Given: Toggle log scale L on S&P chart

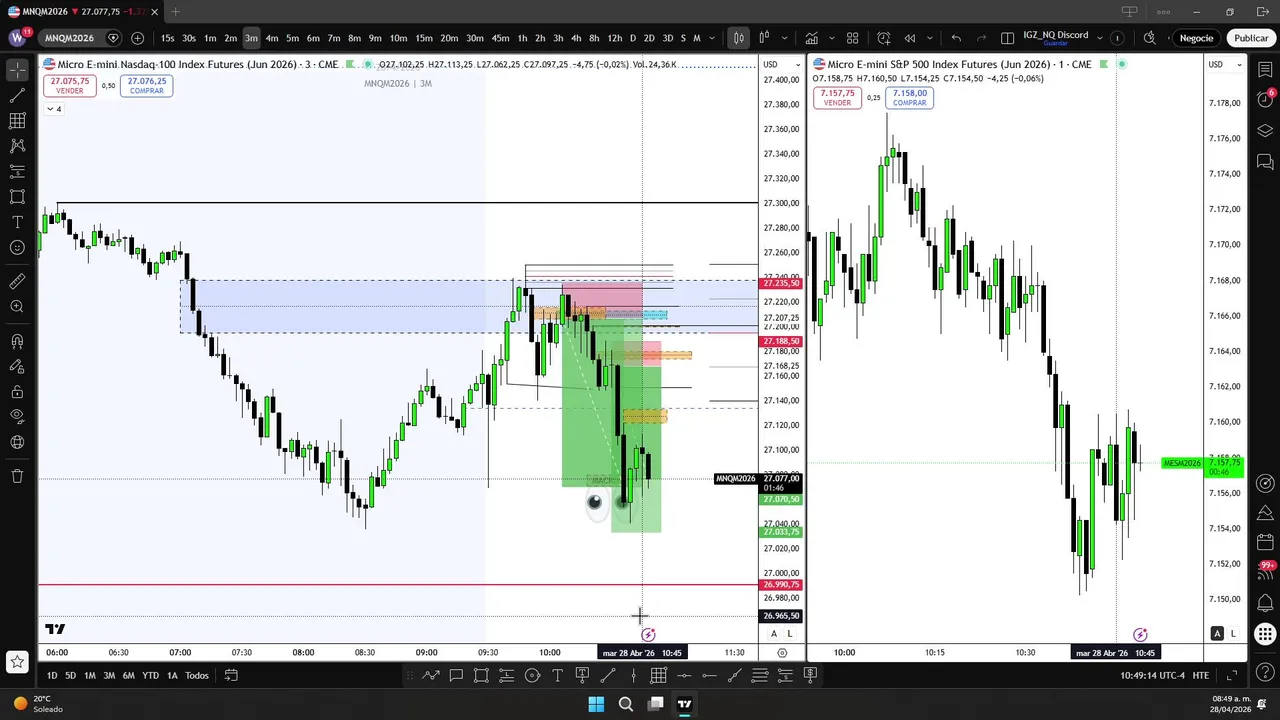Looking at the screenshot, I should [1233, 634].
